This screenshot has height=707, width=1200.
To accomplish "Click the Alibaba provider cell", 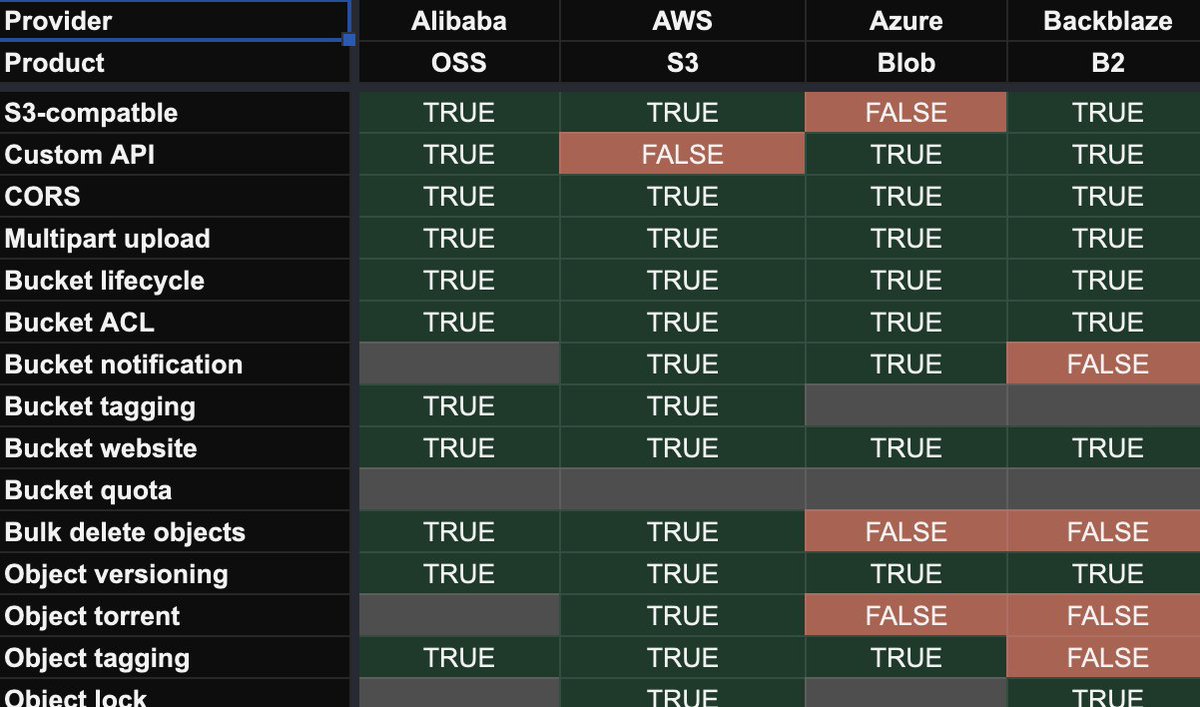I will tap(459, 20).
